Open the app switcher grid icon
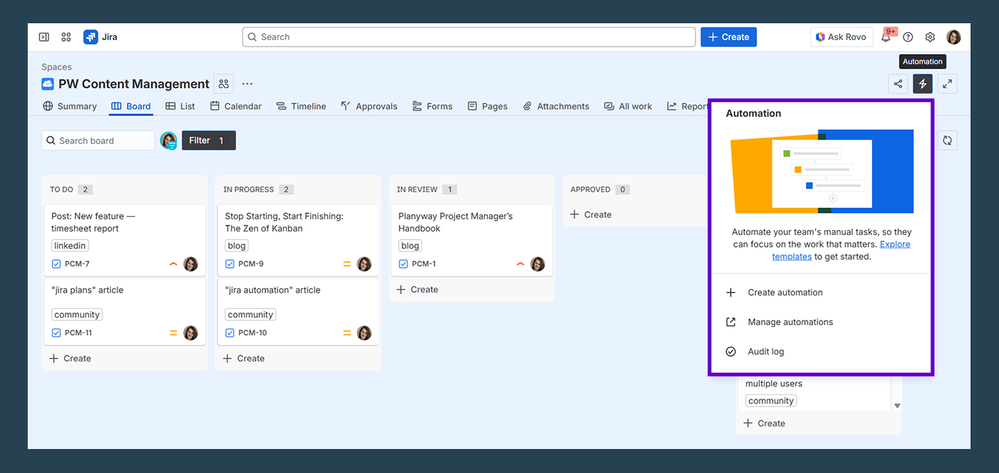Image resolution: width=999 pixels, height=473 pixels. tap(66, 37)
